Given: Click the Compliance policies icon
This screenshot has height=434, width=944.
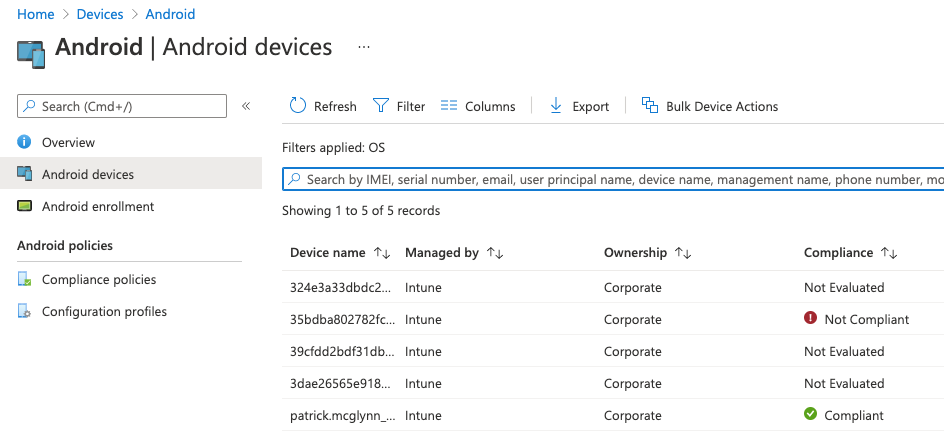Looking at the screenshot, I should (x=24, y=279).
